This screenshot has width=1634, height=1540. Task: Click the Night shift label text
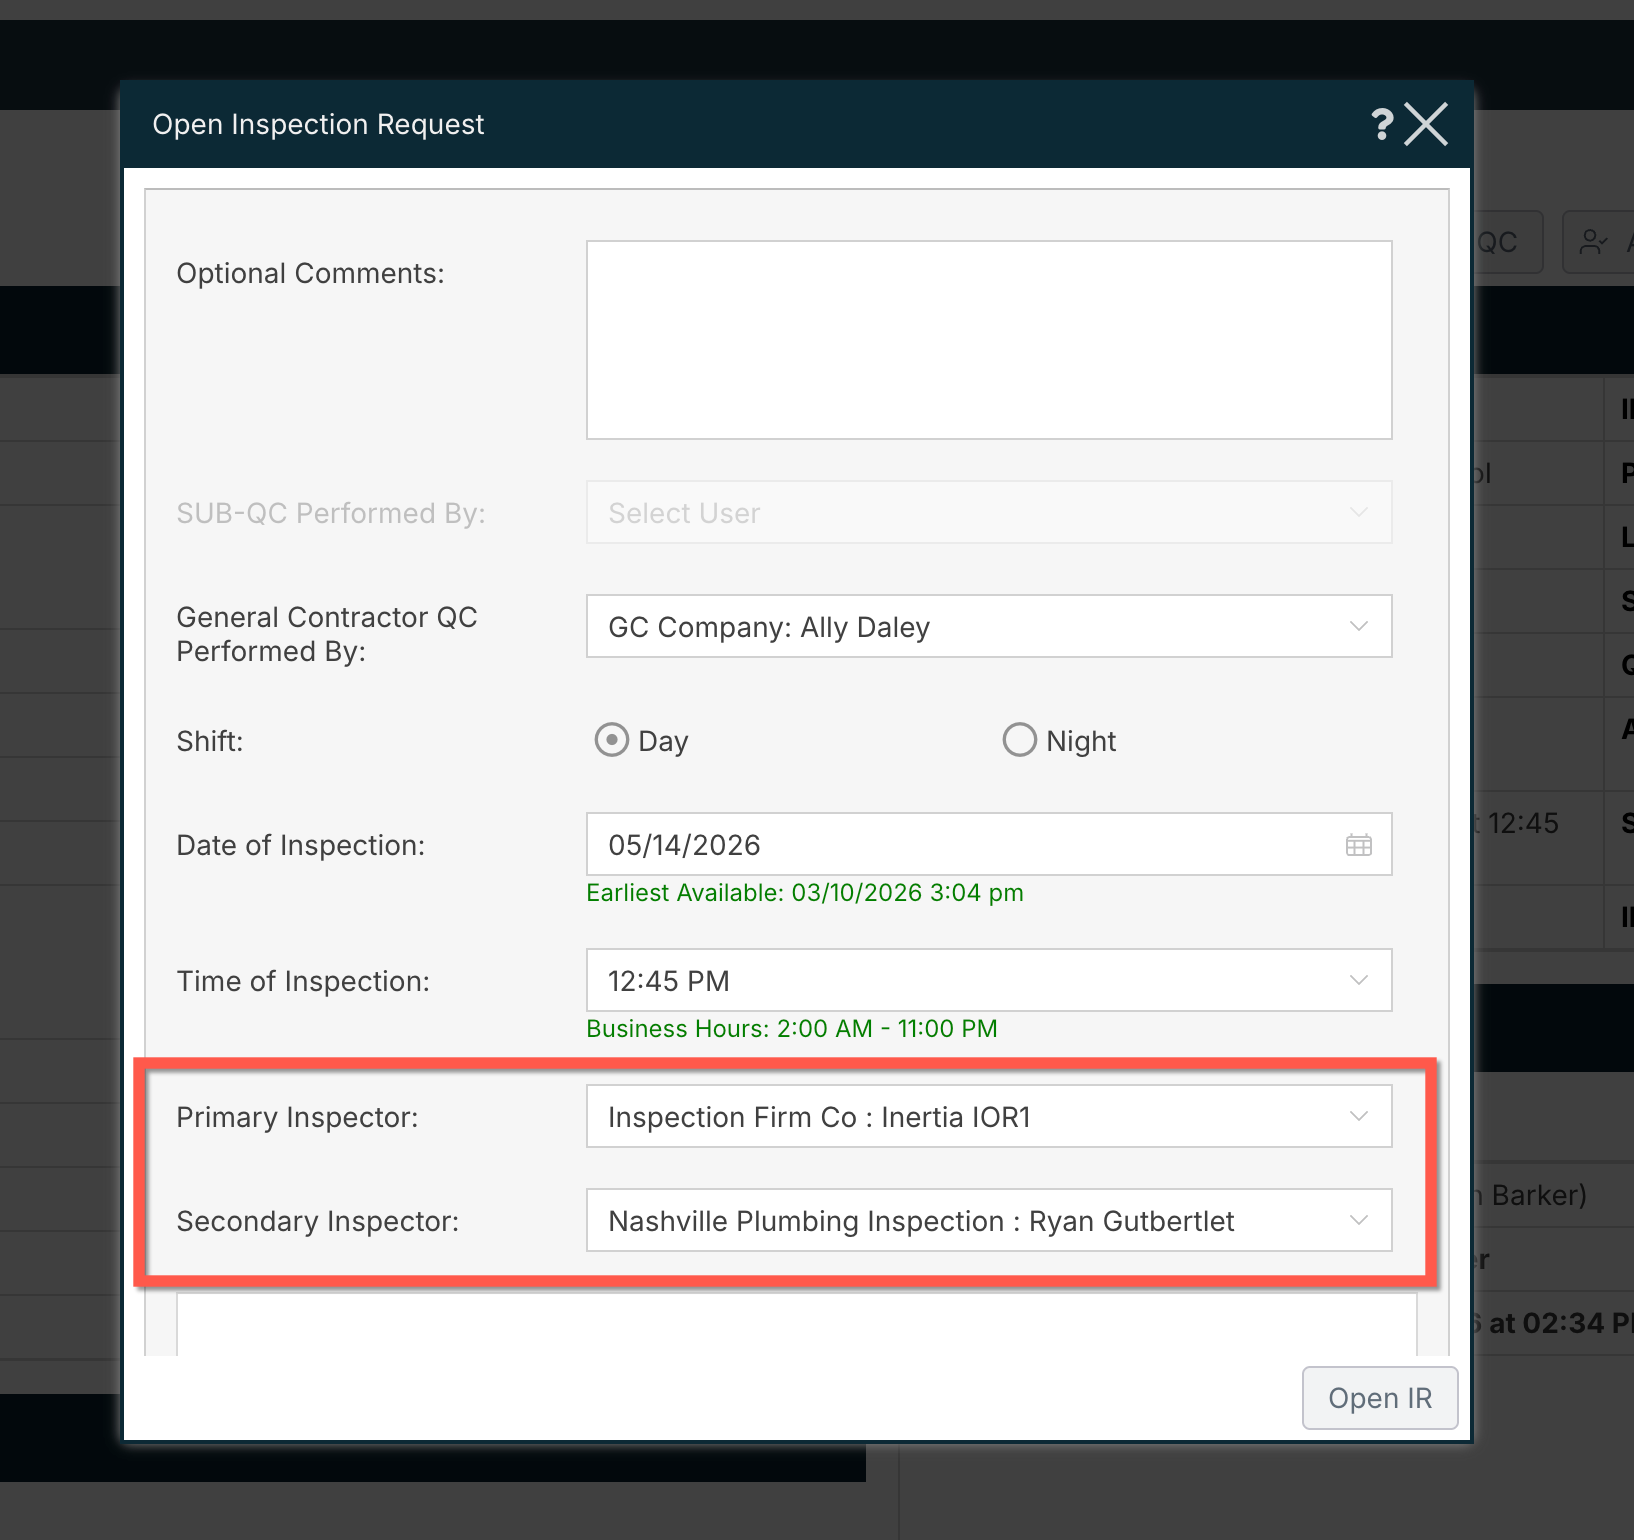[1080, 741]
